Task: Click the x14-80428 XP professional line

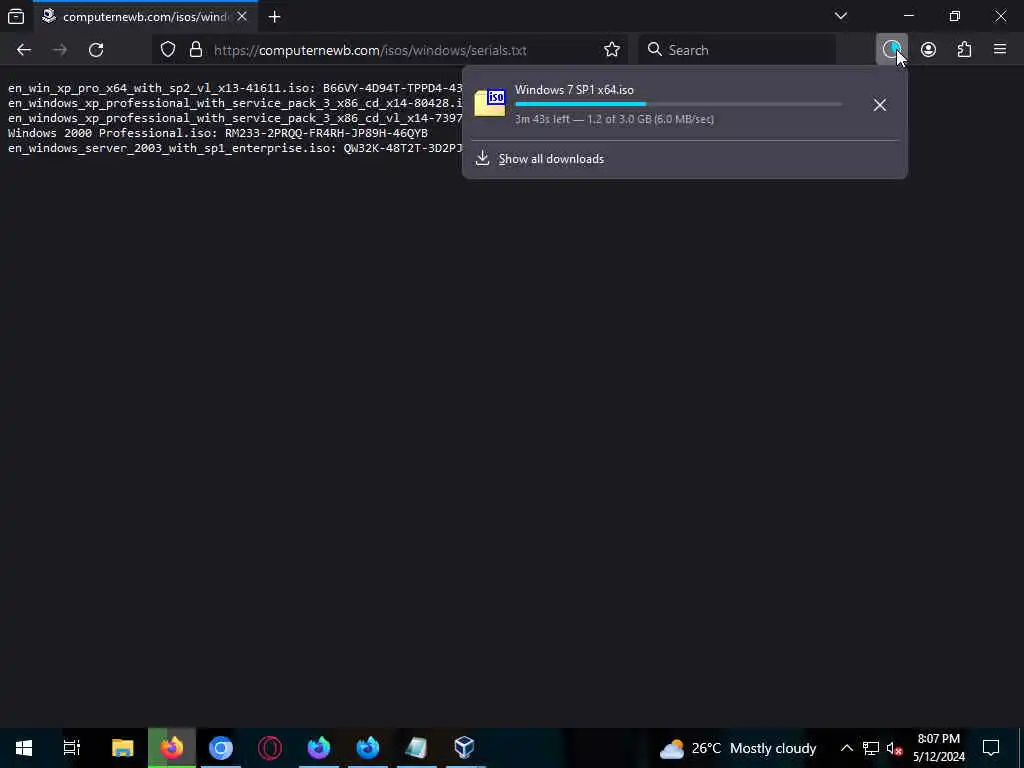Action: click(235, 103)
